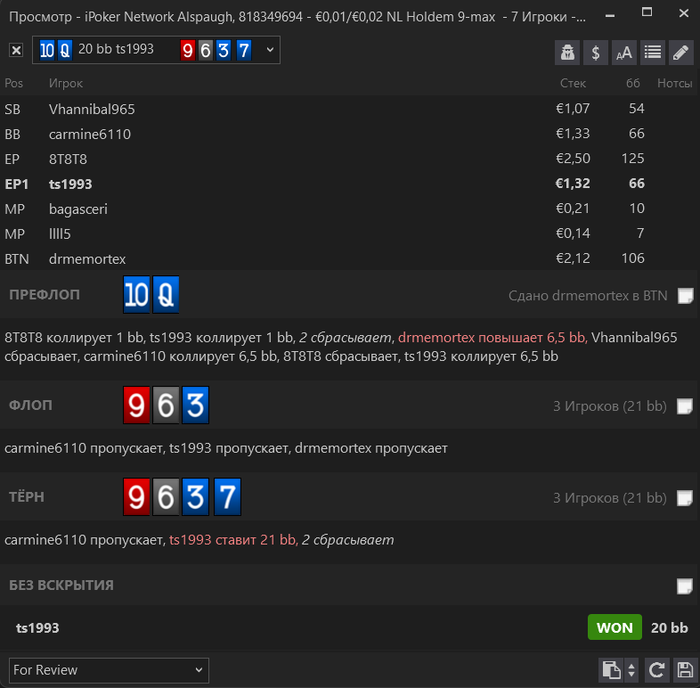
Task: Toggle dollar currency display icon
Action: 596,52
